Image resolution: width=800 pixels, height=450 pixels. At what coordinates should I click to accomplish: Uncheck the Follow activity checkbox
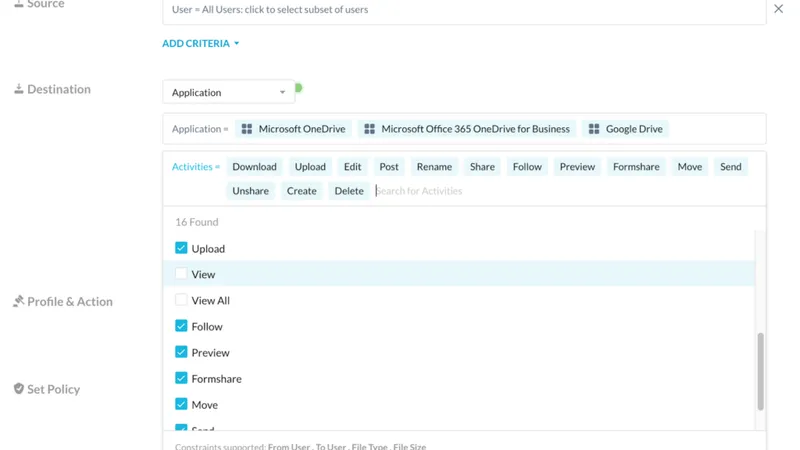click(x=181, y=326)
